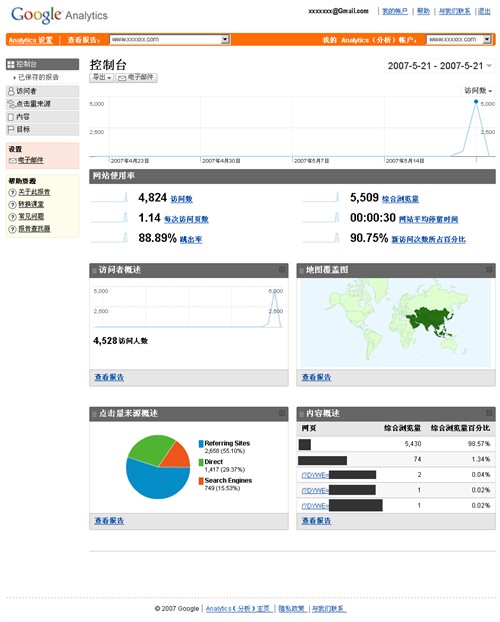Close the 点击量来源概述 widget
The image size is (500, 622).
tap(282, 413)
